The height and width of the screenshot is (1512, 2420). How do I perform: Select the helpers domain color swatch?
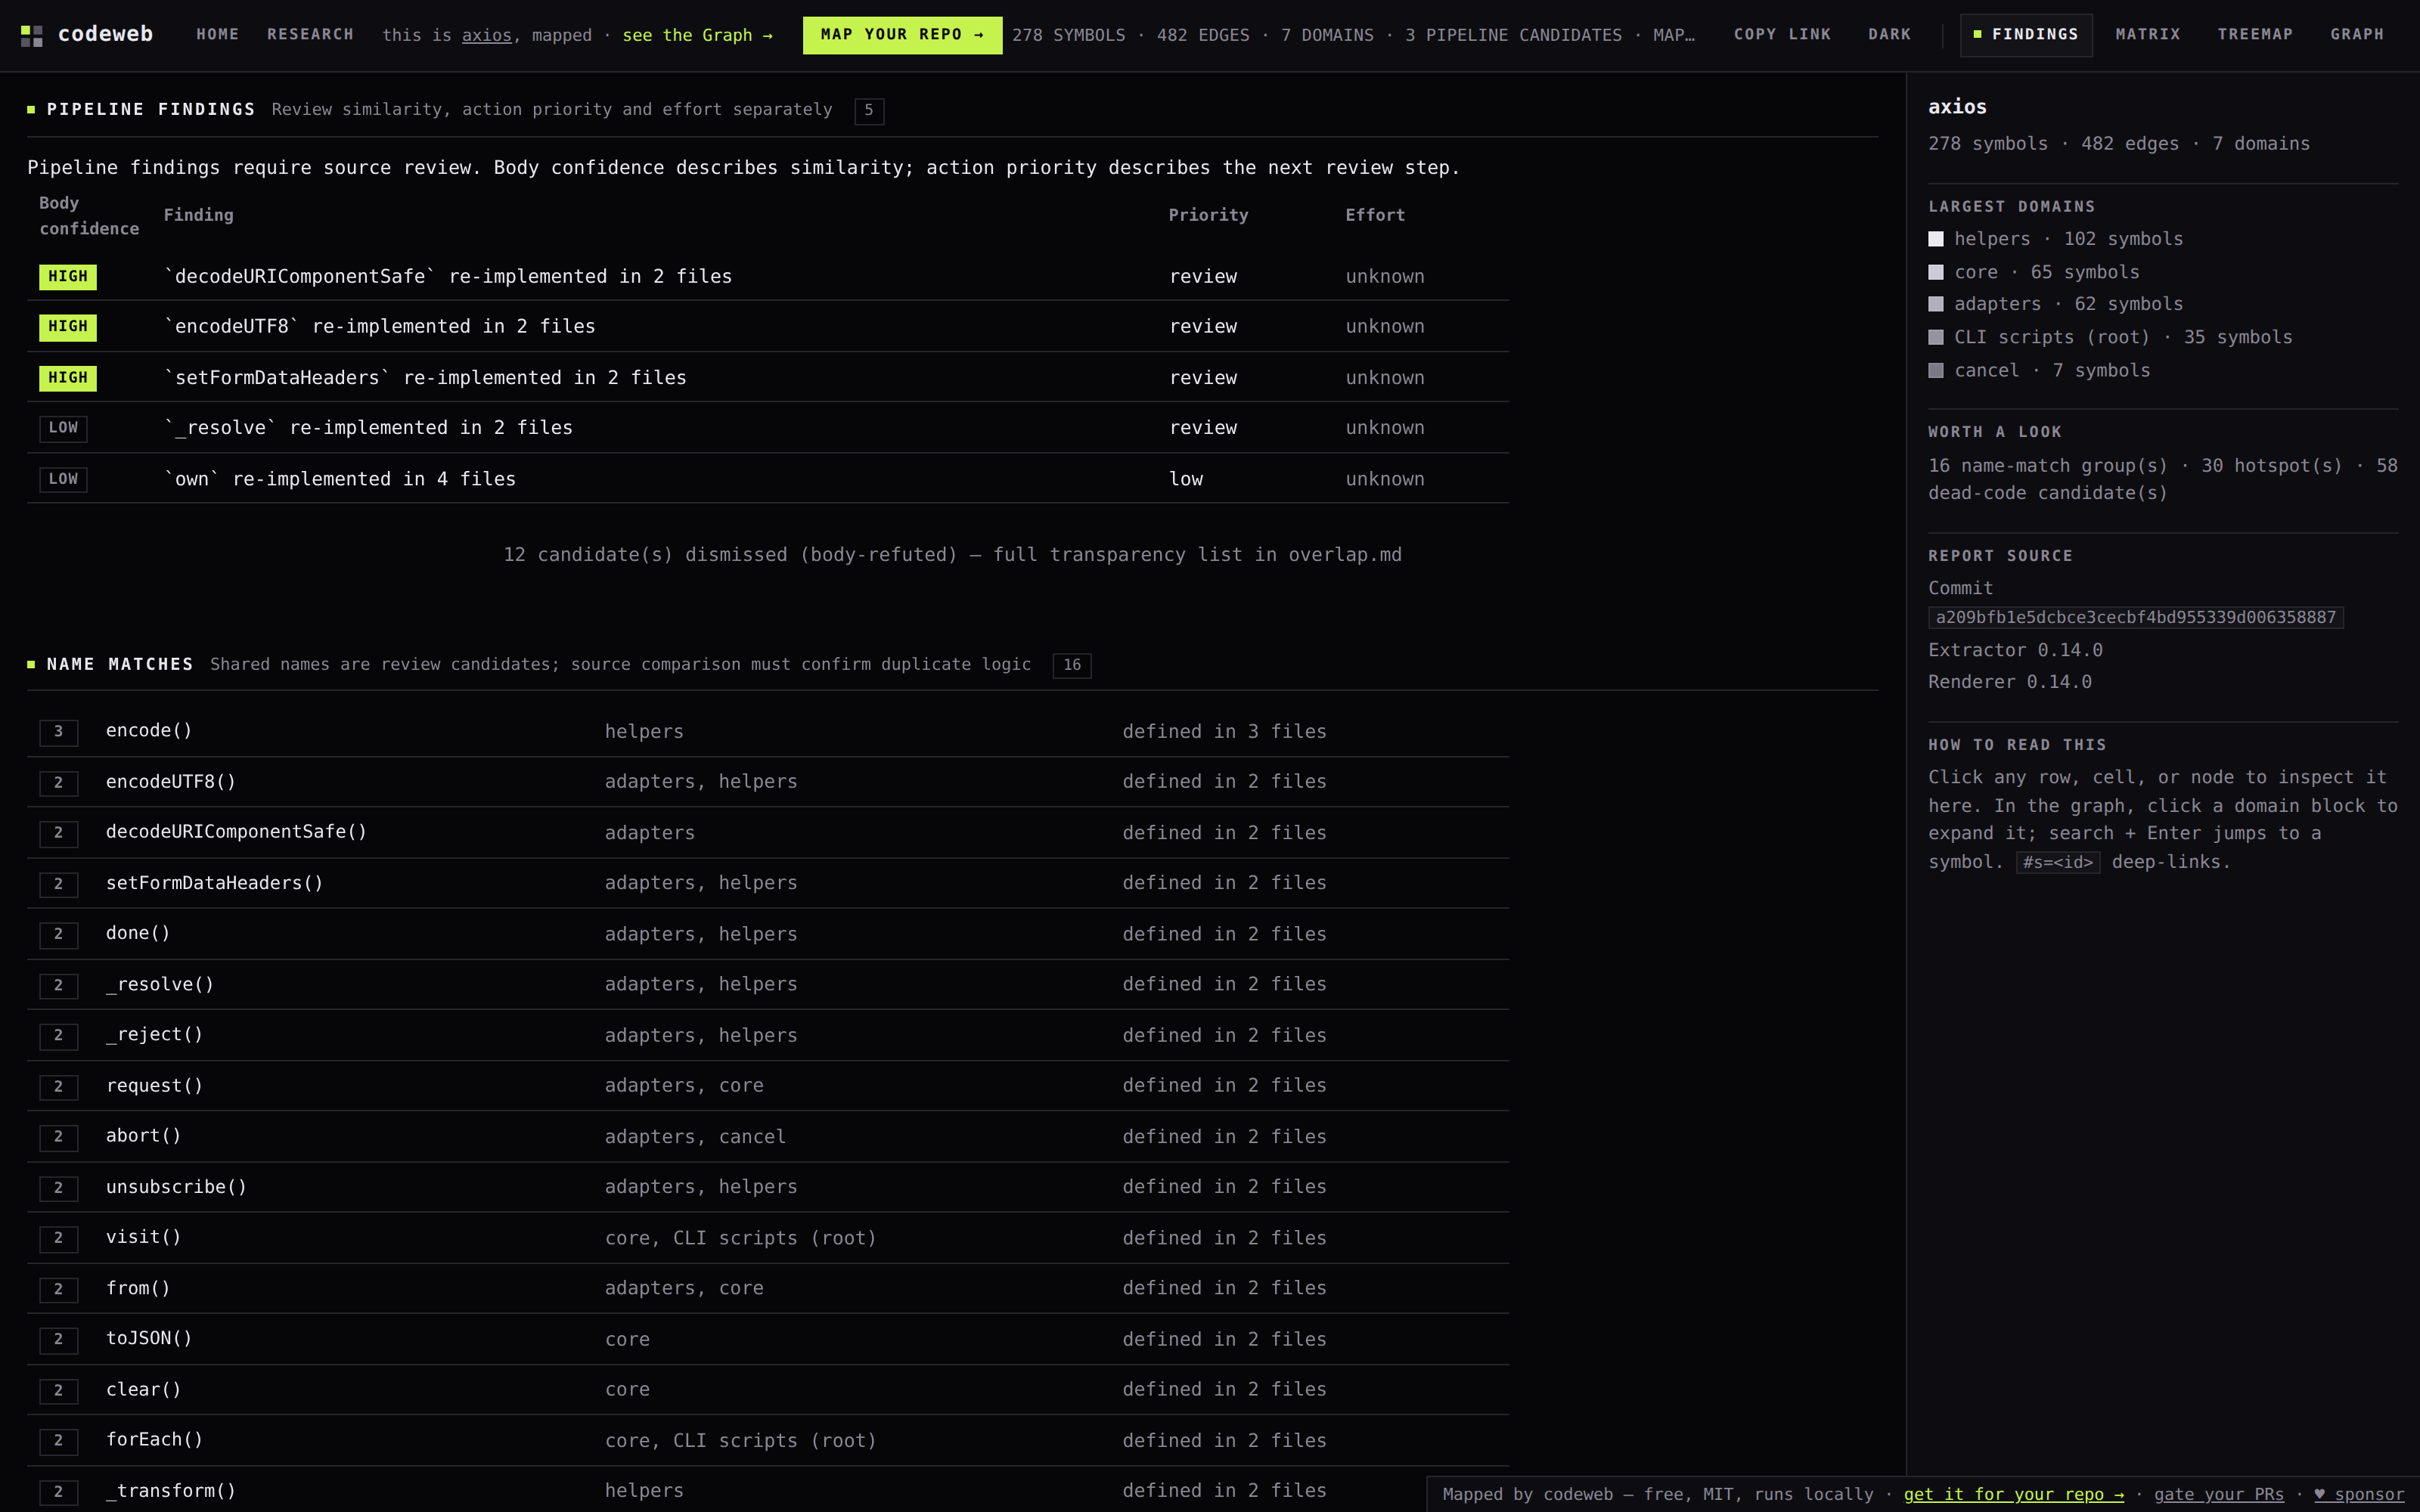tap(1936, 239)
